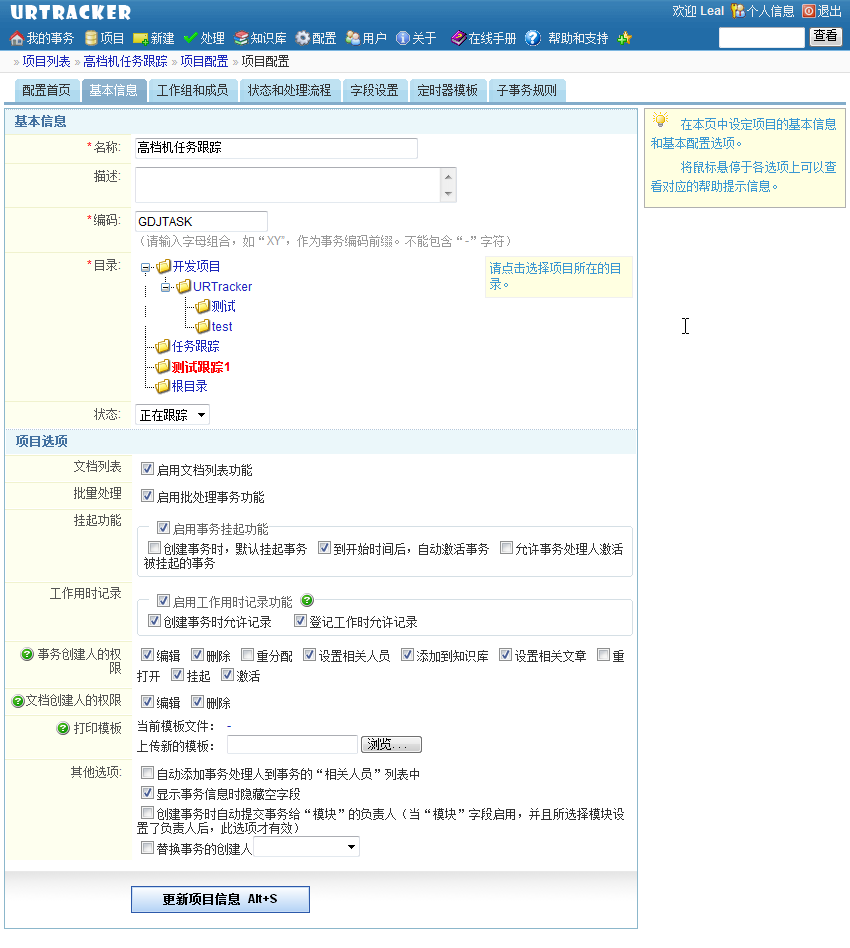Switch to the 工作组和成员 tab
Viewport: 850px width, 948px height.
pyautogui.click(x=192, y=91)
